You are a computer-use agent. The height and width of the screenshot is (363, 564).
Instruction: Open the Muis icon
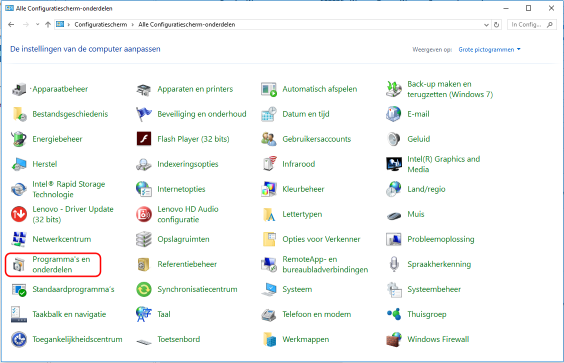pos(394,215)
